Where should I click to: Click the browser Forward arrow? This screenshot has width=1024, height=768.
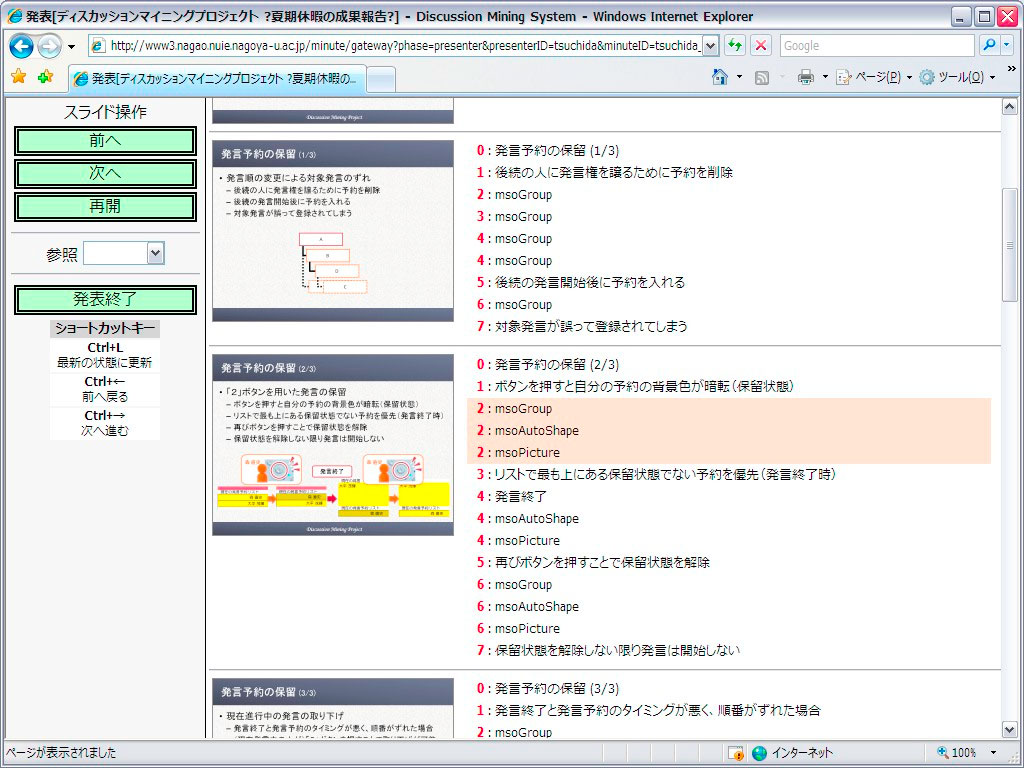click(x=49, y=46)
